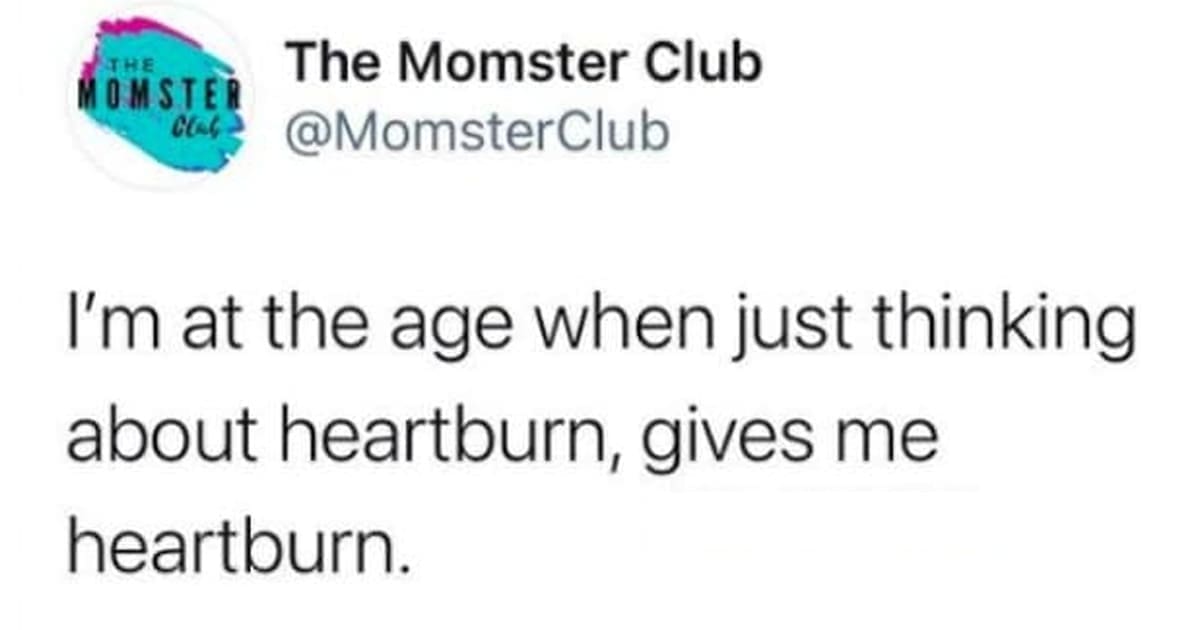This screenshot has width=1200, height=630.
Task: Open The Momster Club display name
Action: pos(524,65)
